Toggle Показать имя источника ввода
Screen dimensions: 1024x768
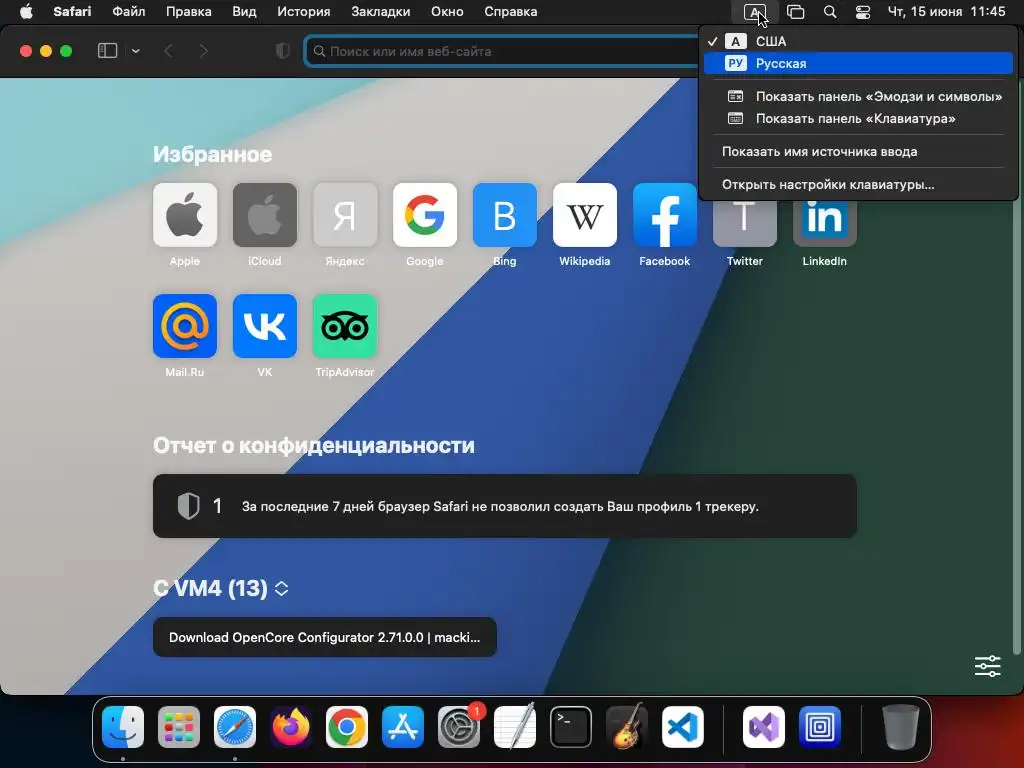[x=858, y=152]
